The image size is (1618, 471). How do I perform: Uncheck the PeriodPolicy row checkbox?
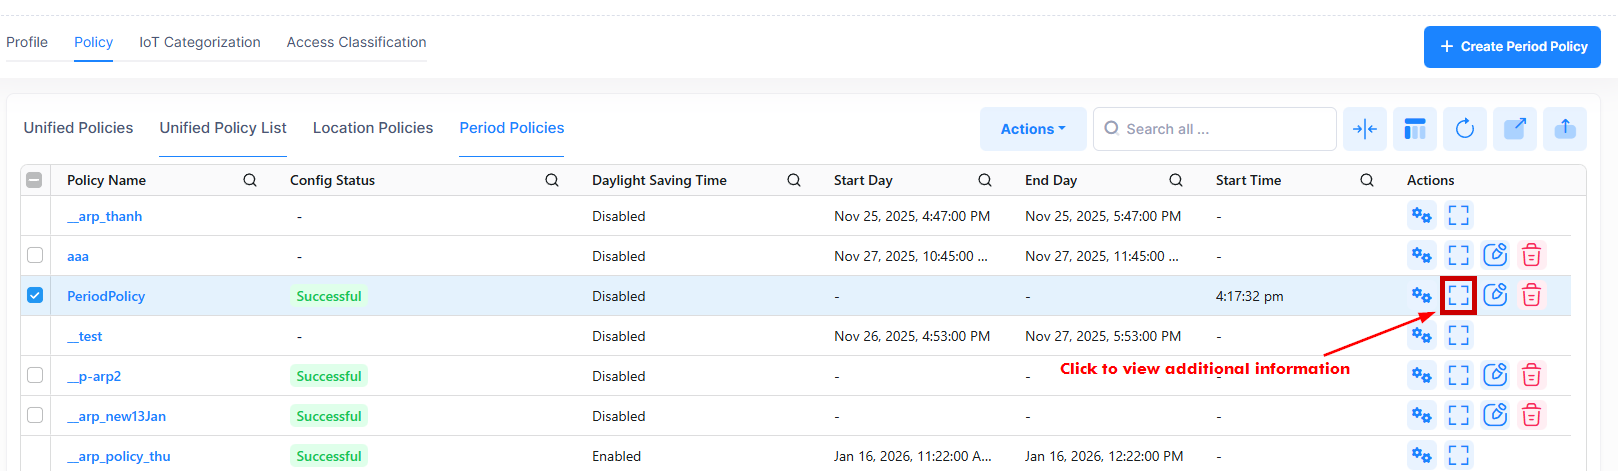point(35,295)
